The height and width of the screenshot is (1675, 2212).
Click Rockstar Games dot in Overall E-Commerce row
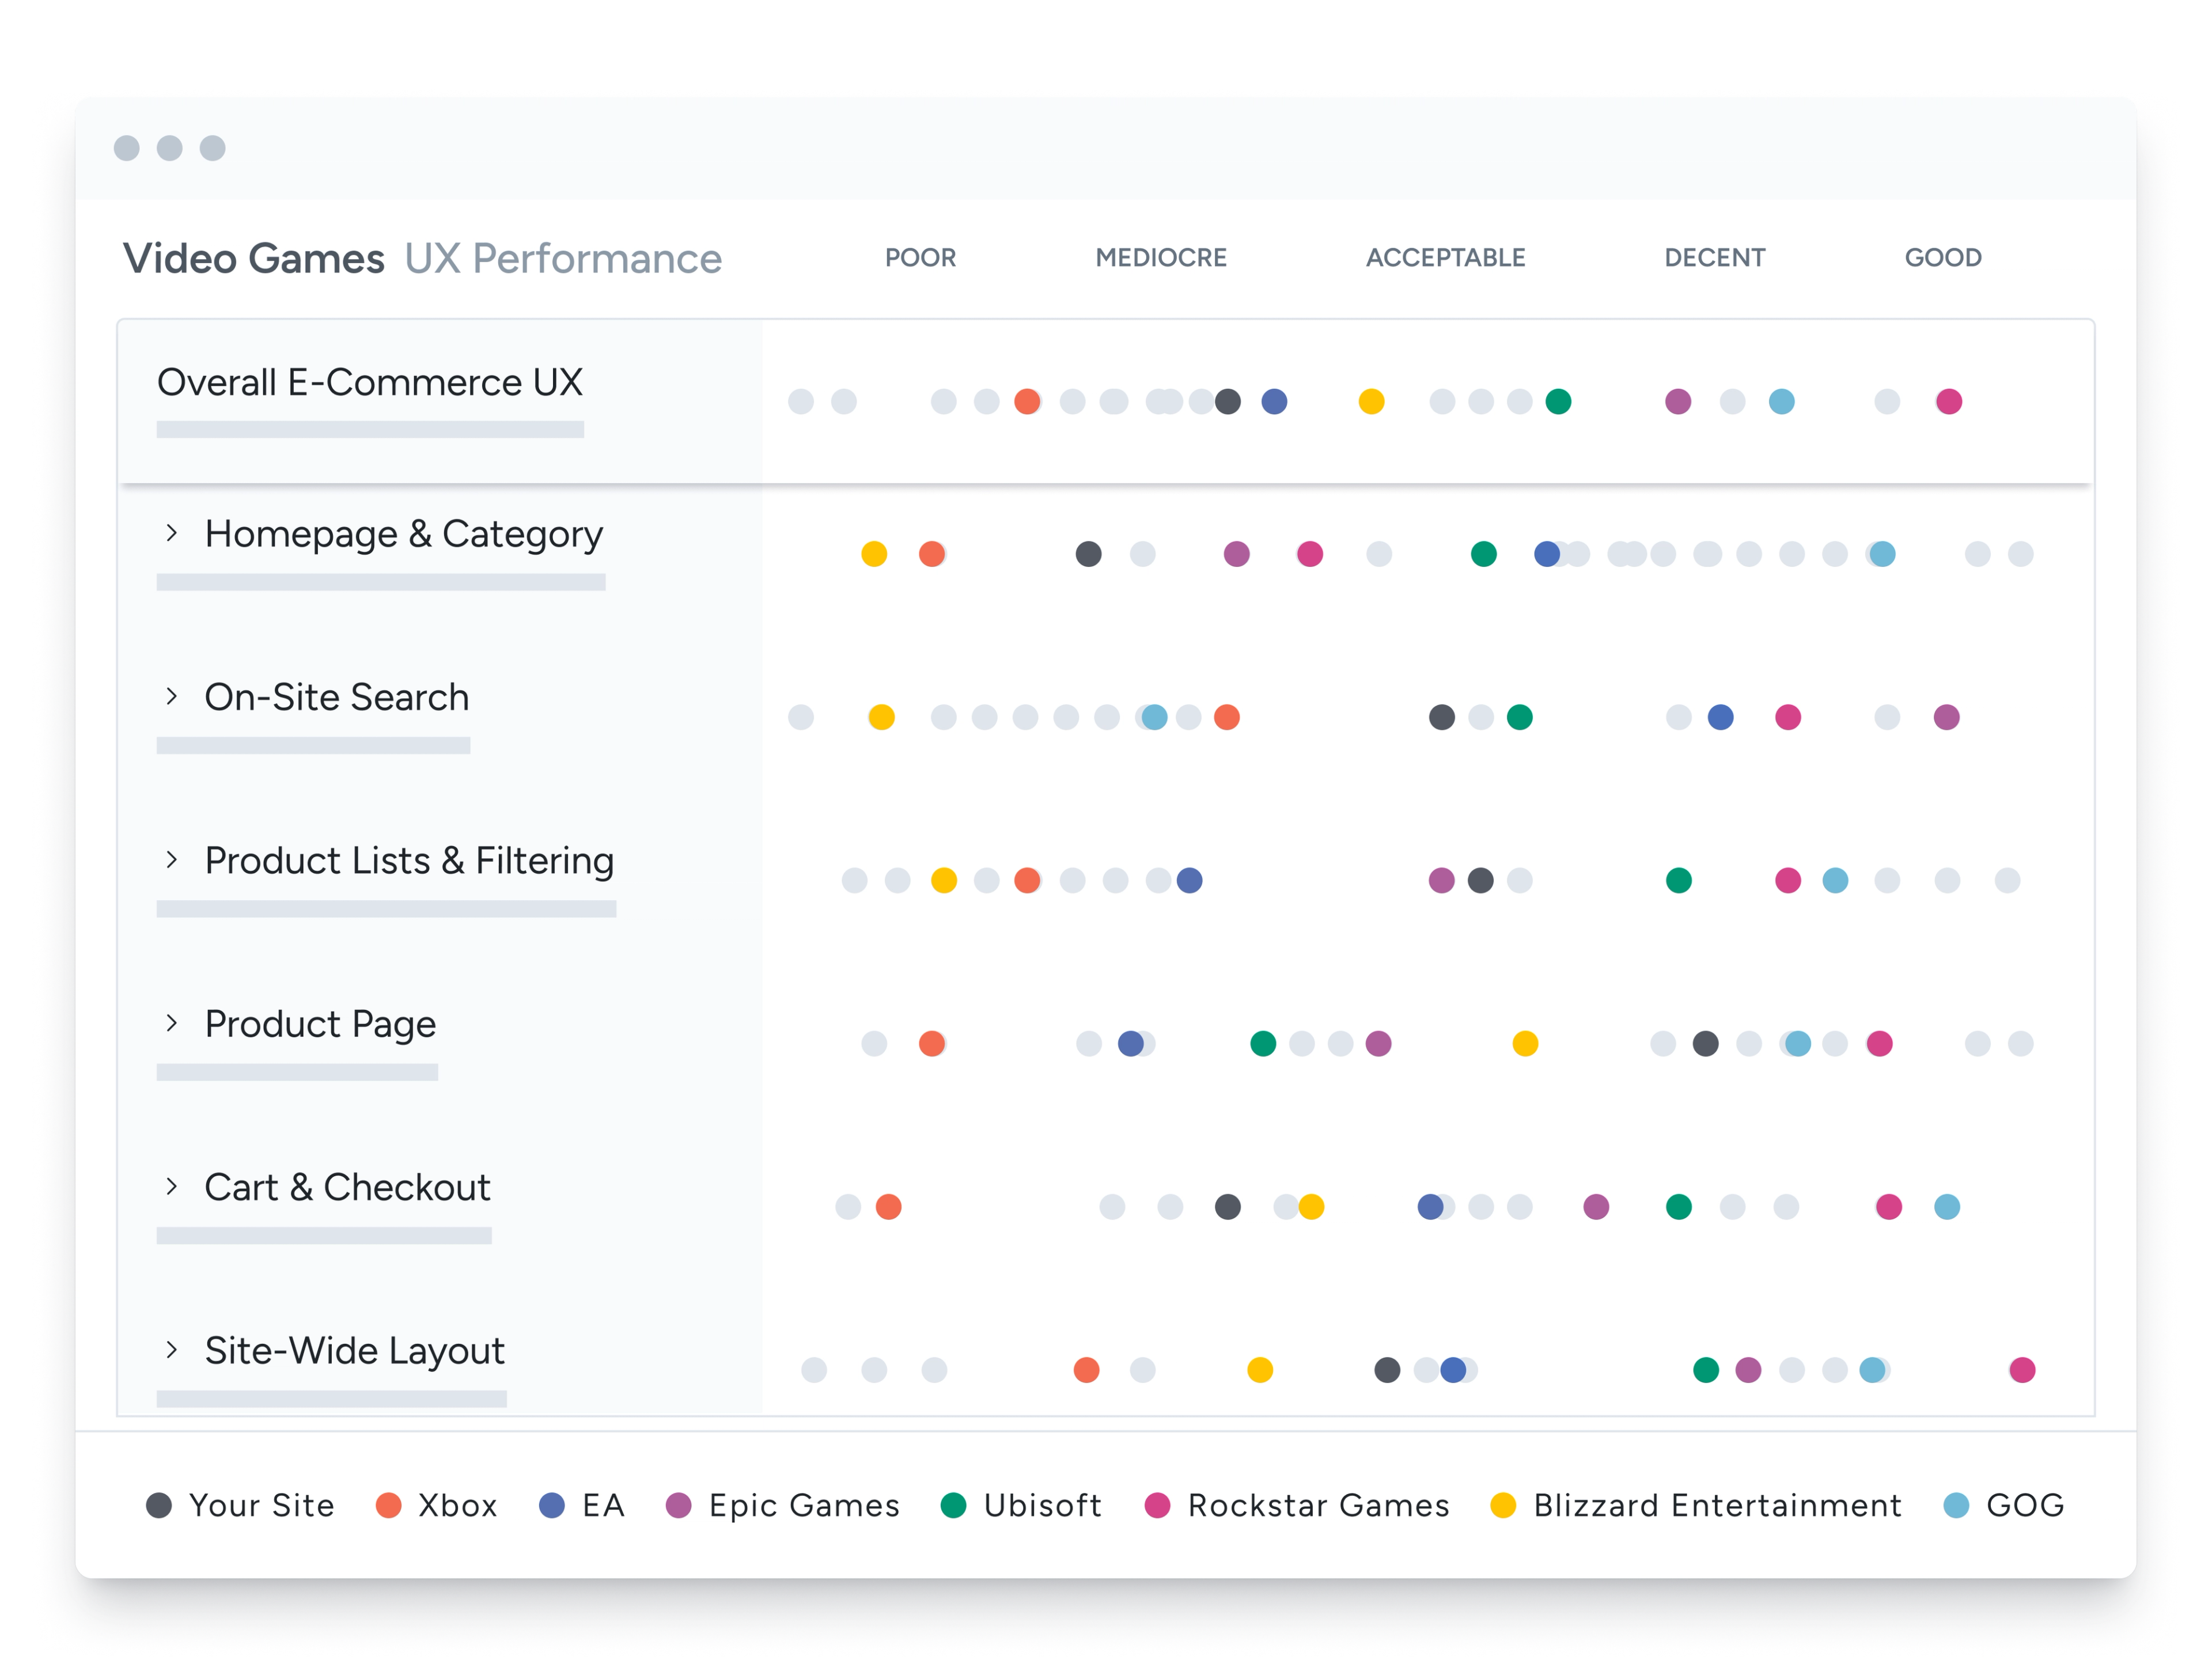[1949, 402]
